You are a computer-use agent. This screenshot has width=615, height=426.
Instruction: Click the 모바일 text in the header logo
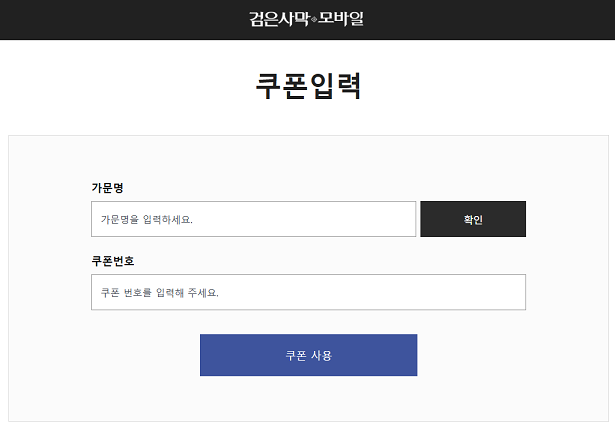[x=341, y=18]
